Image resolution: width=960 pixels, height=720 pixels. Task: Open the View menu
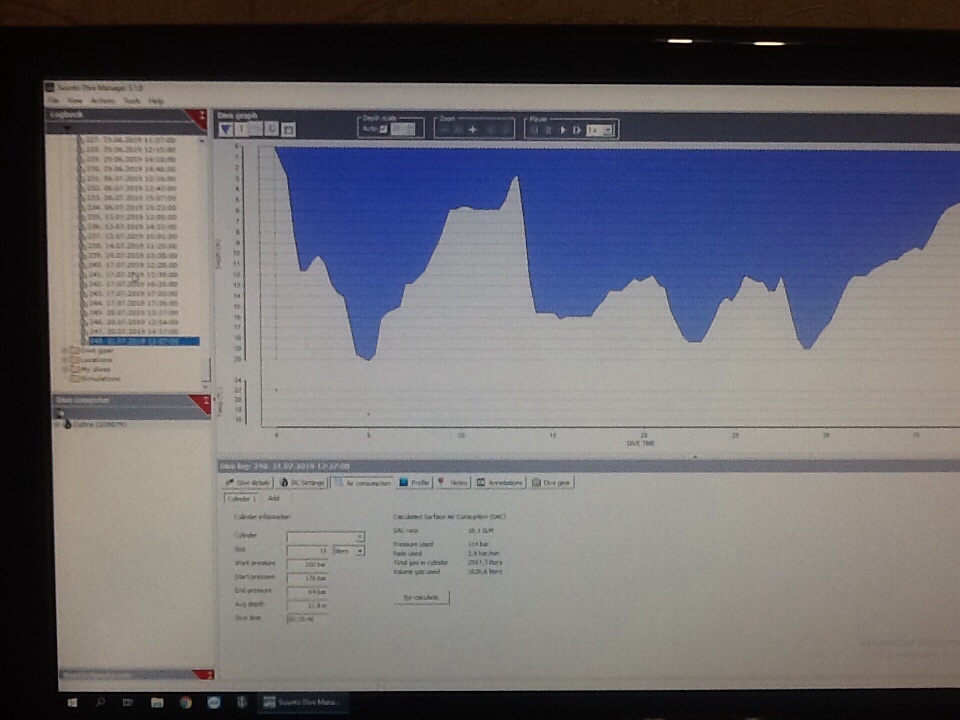[x=75, y=100]
